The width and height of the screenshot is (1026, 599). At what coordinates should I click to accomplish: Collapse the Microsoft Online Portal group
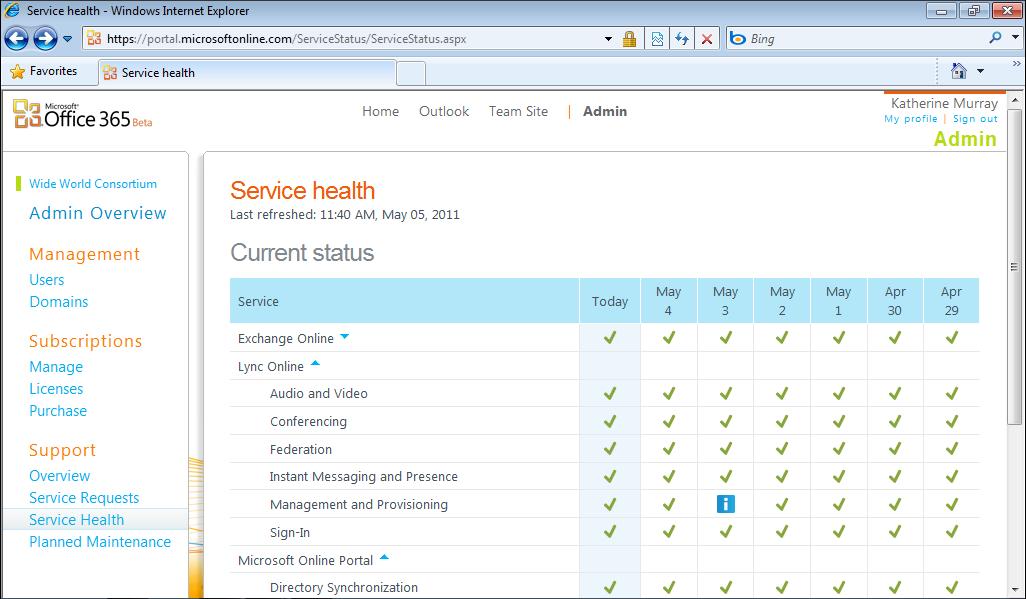[x=384, y=558]
